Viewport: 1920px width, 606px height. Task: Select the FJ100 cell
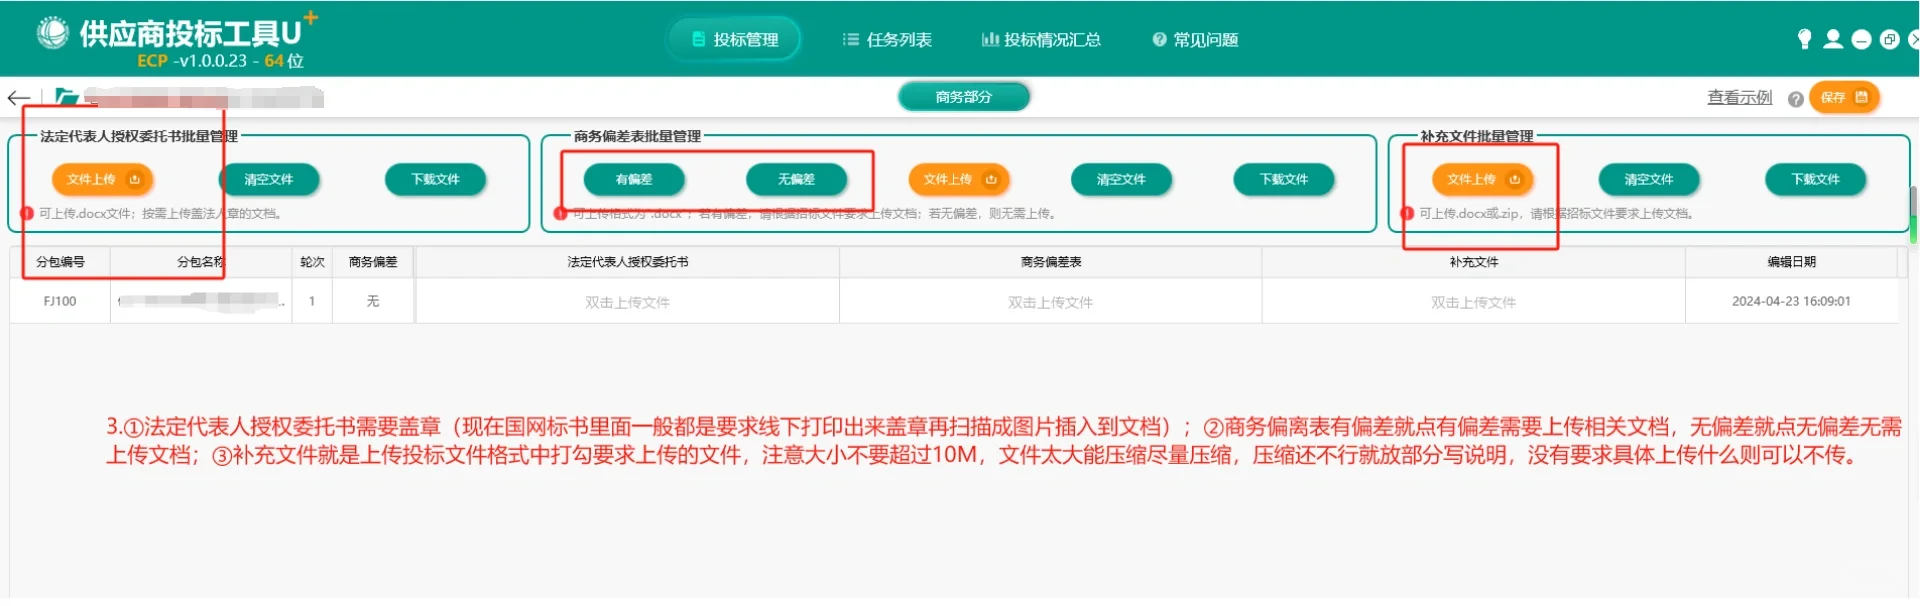coord(60,301)
